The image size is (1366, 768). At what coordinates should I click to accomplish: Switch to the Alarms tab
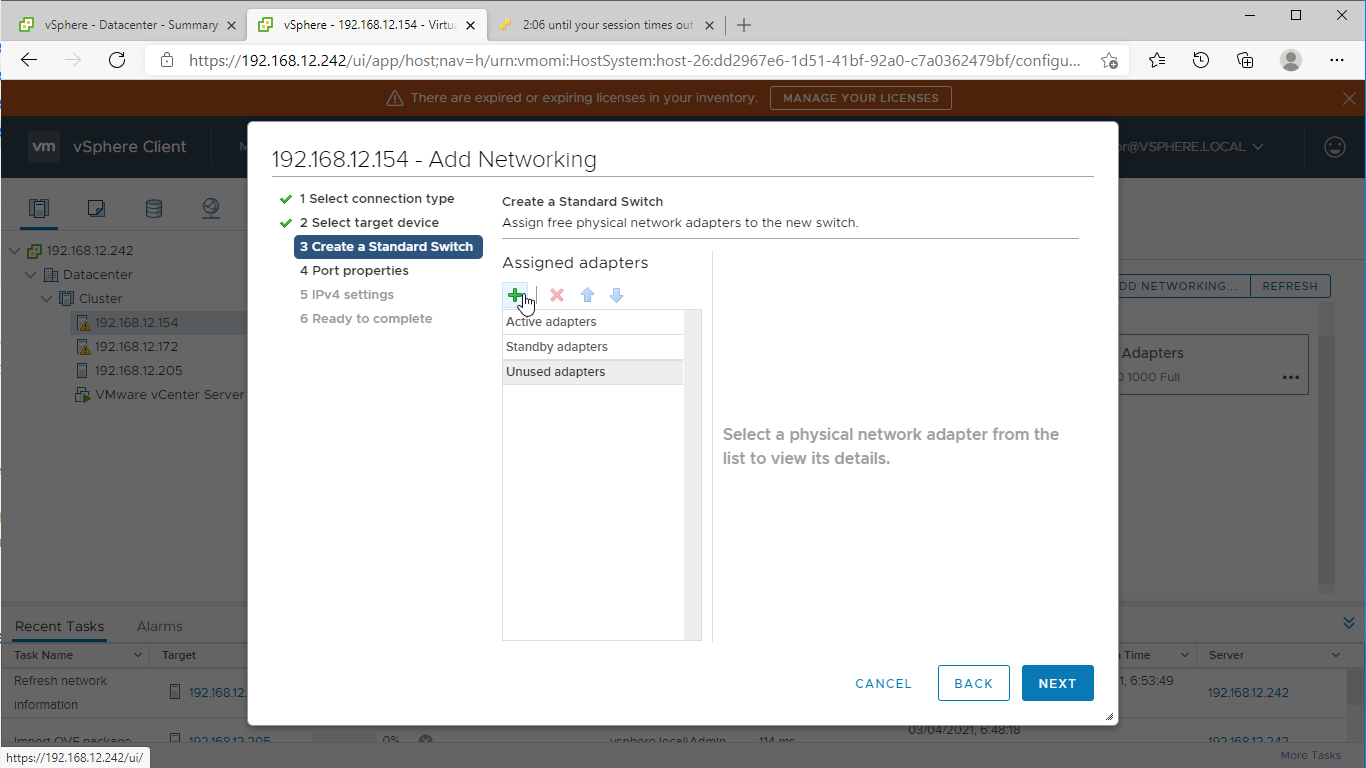pyautogui.click(x=160, y=626)
